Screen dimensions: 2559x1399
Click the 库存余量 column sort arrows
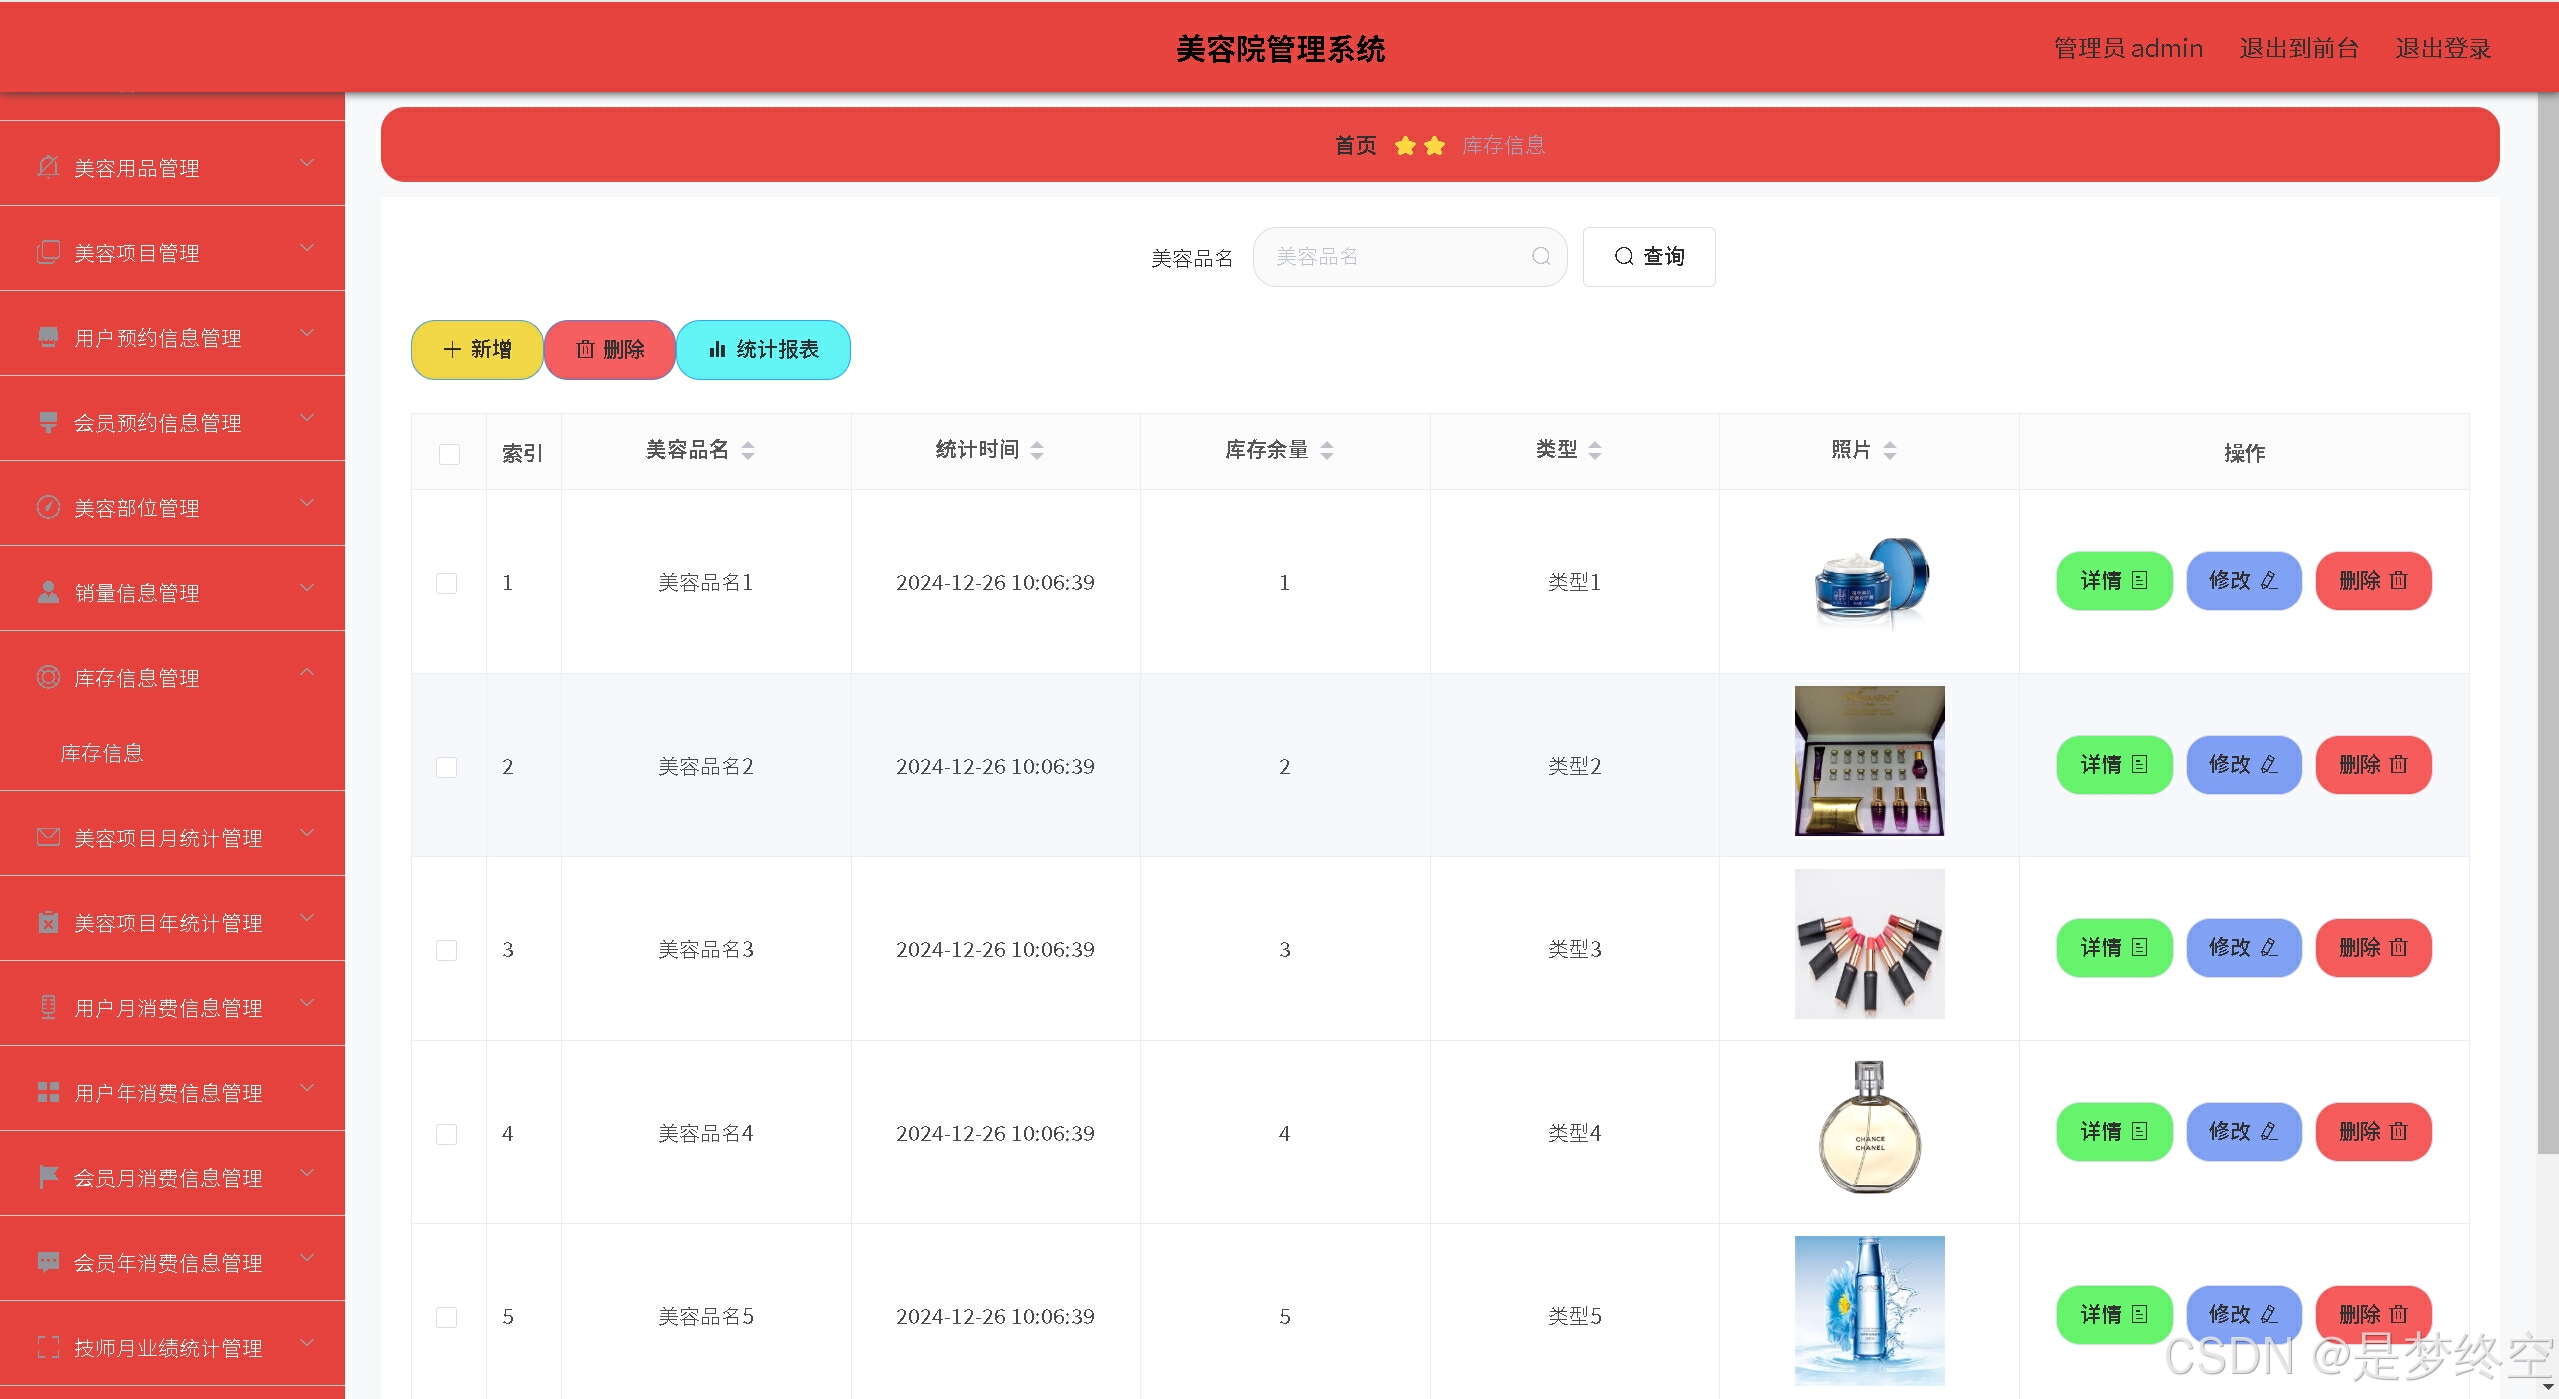click(x=1327, y=451)
